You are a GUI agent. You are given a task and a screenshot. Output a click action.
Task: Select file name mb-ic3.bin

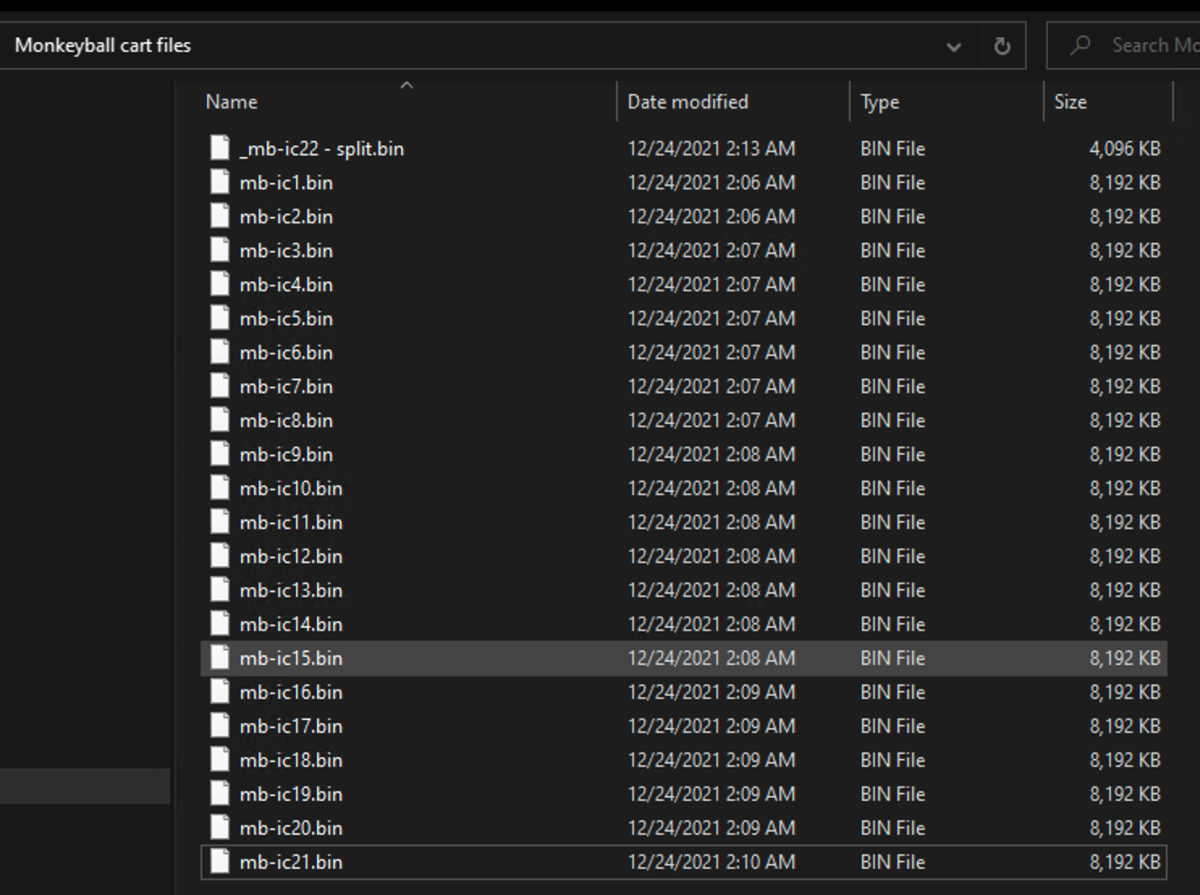click(x=286, y=251)
